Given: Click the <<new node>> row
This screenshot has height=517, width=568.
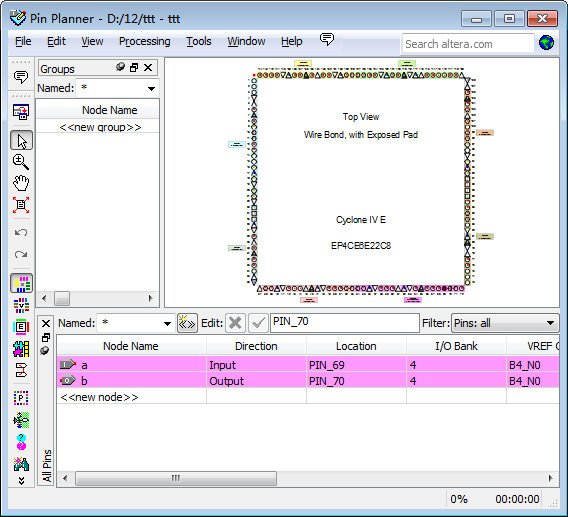Looking at the screenshot, I should (x=131, y=397).
